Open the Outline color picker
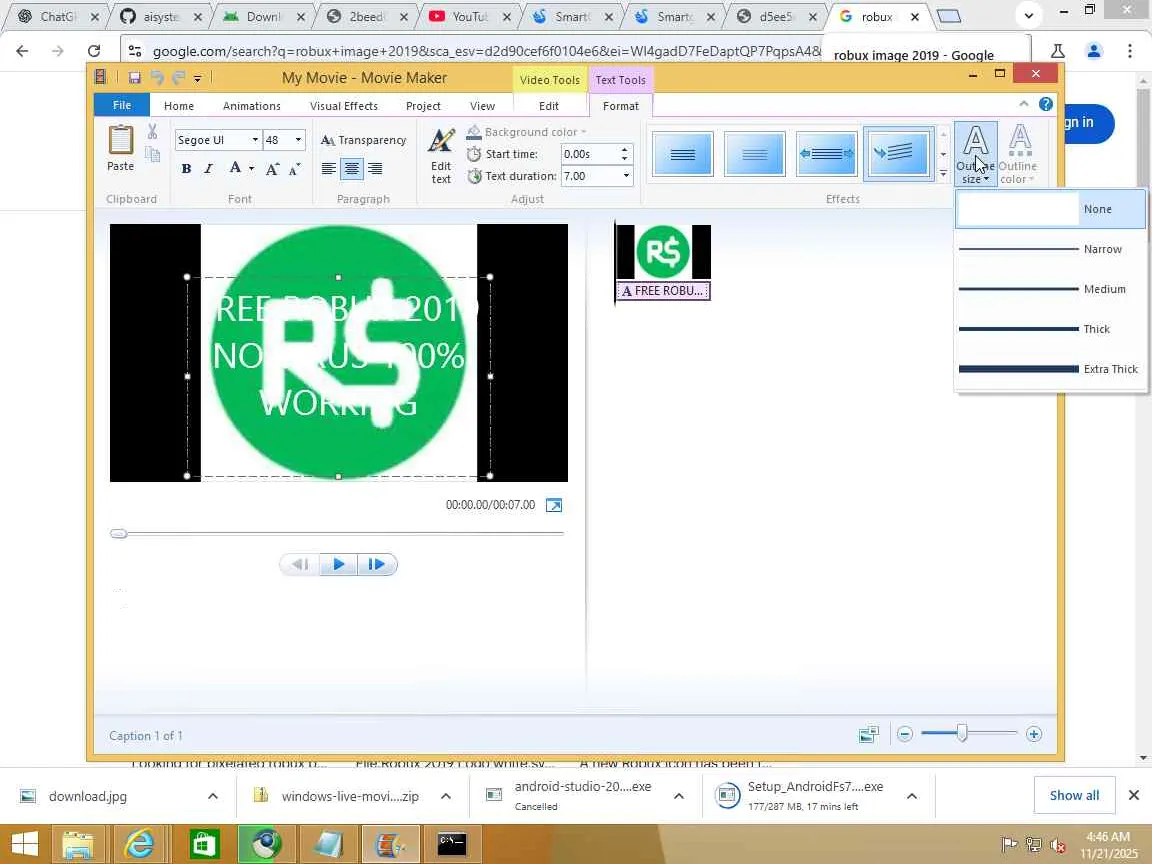The height and width of the screenshot is (864, 1152). [x=1018, y=155]
